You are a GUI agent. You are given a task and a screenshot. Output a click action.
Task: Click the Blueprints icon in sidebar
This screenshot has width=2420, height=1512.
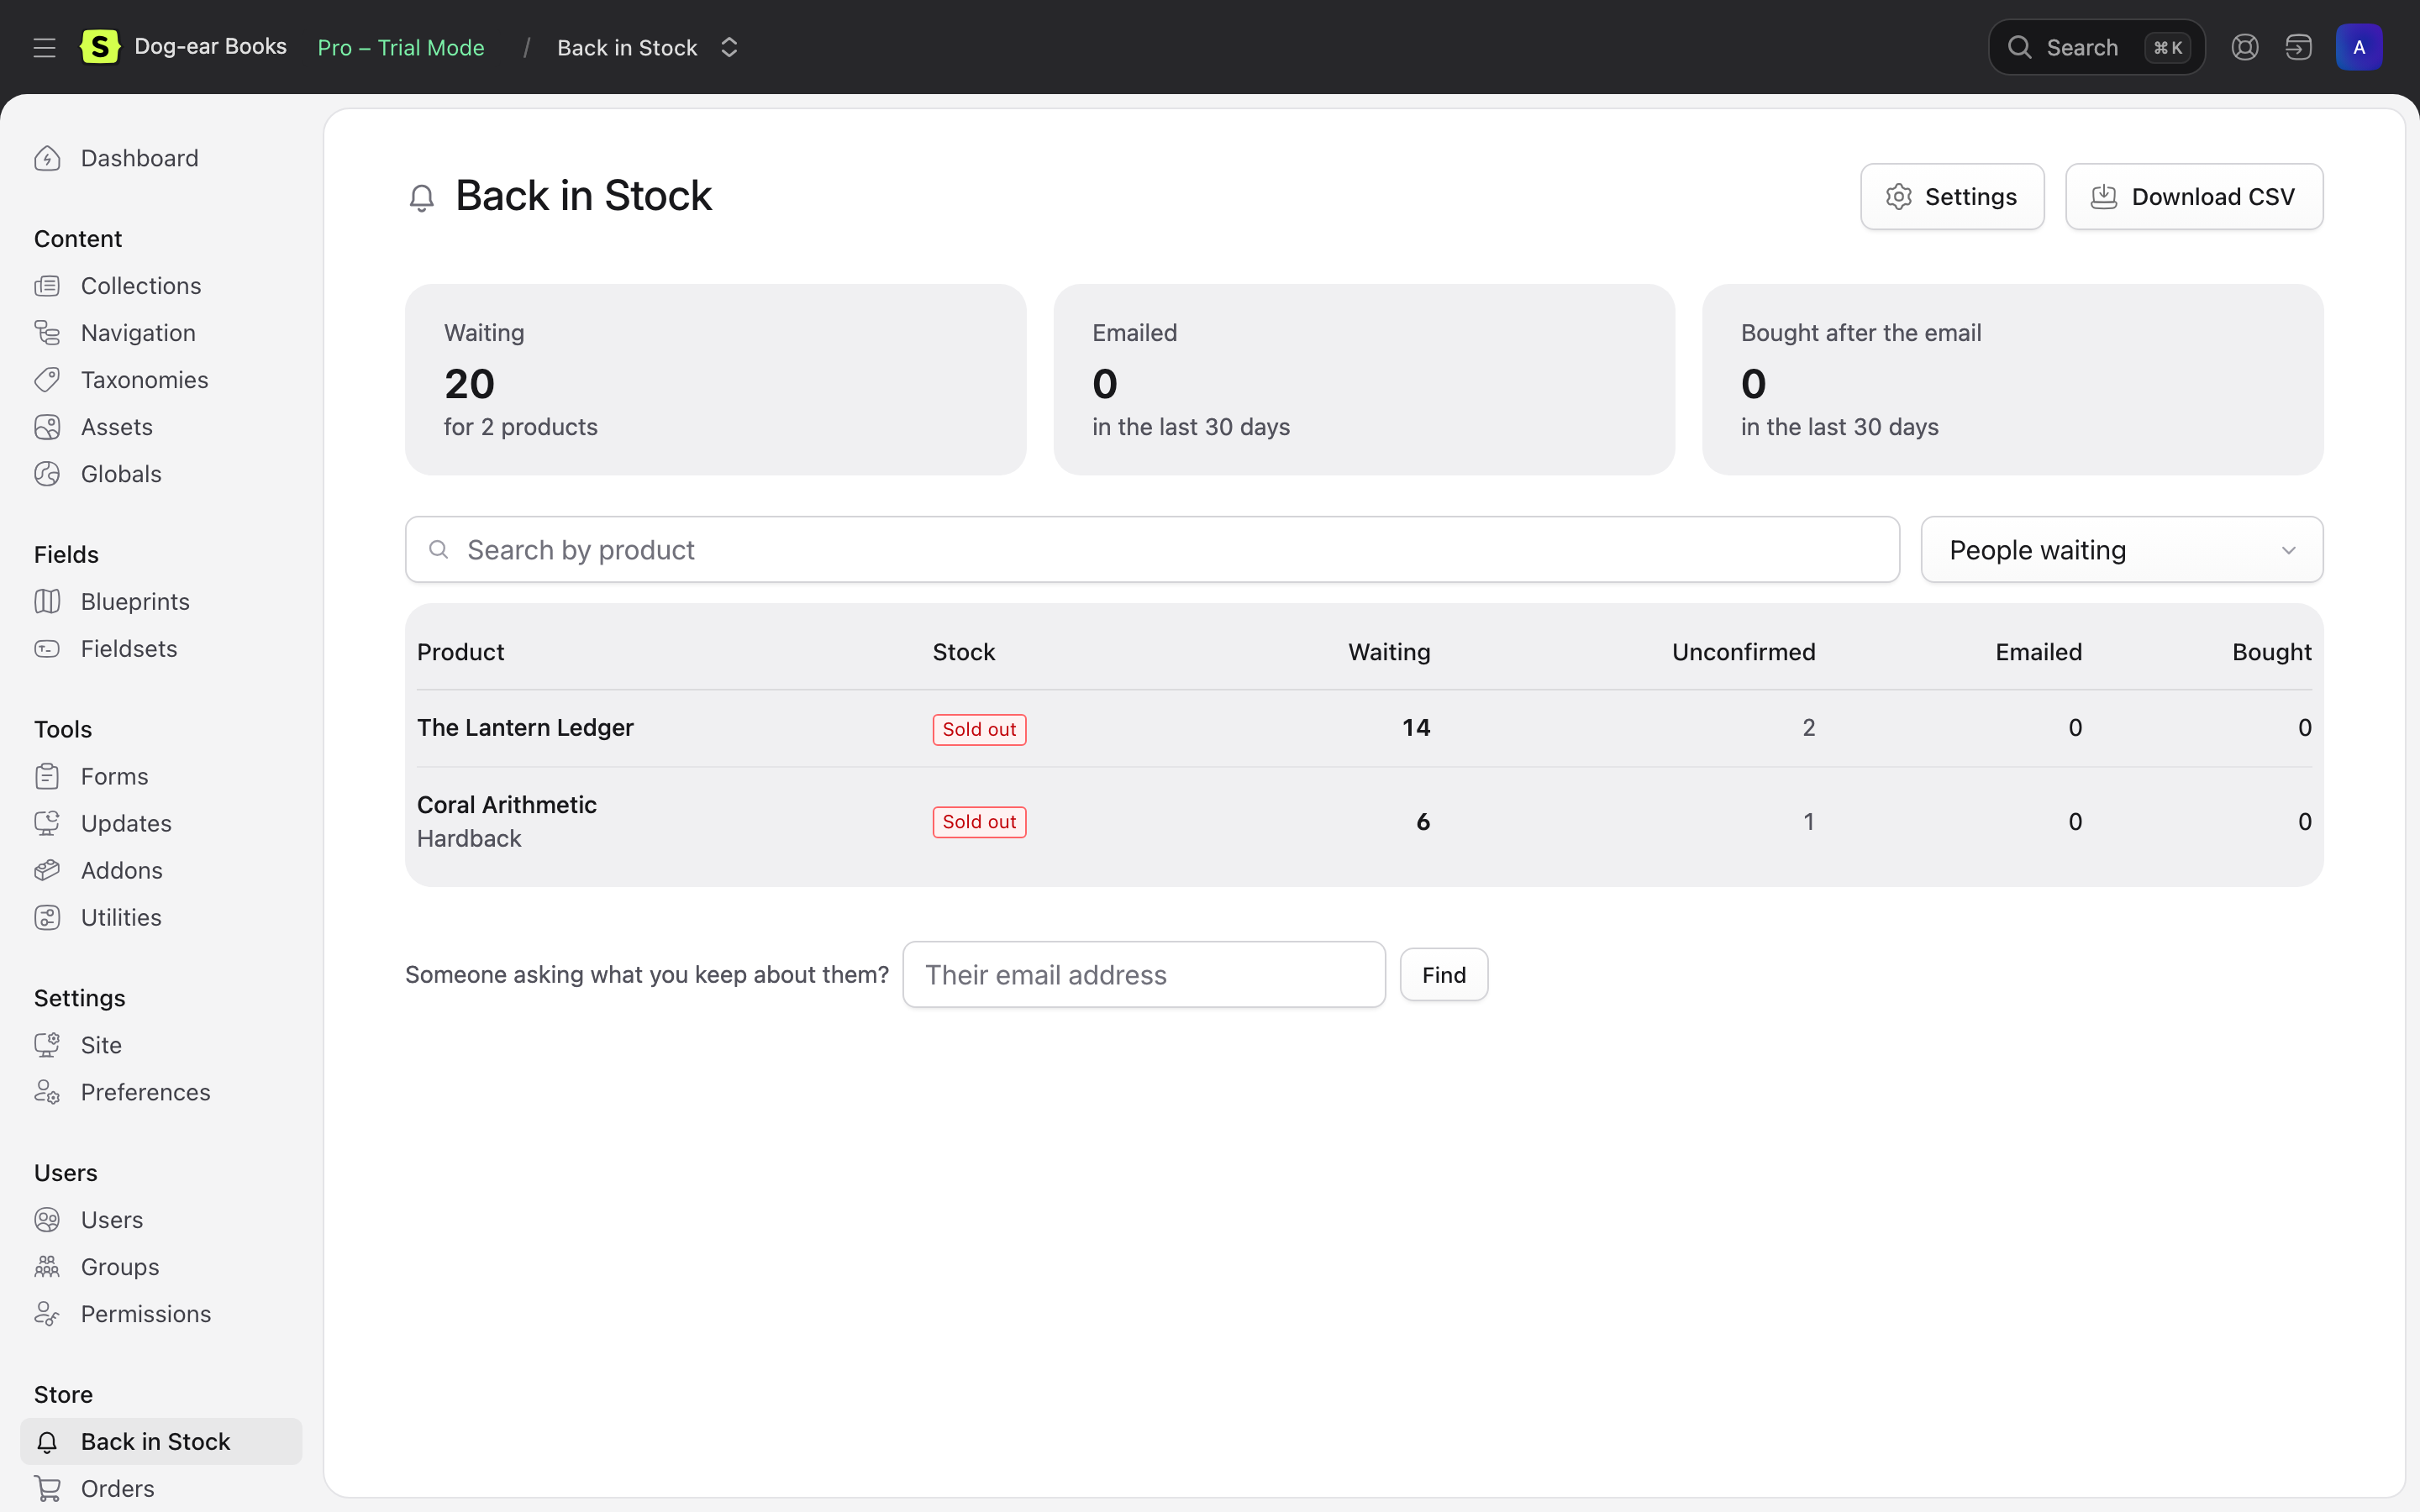[x=47, y=601]
